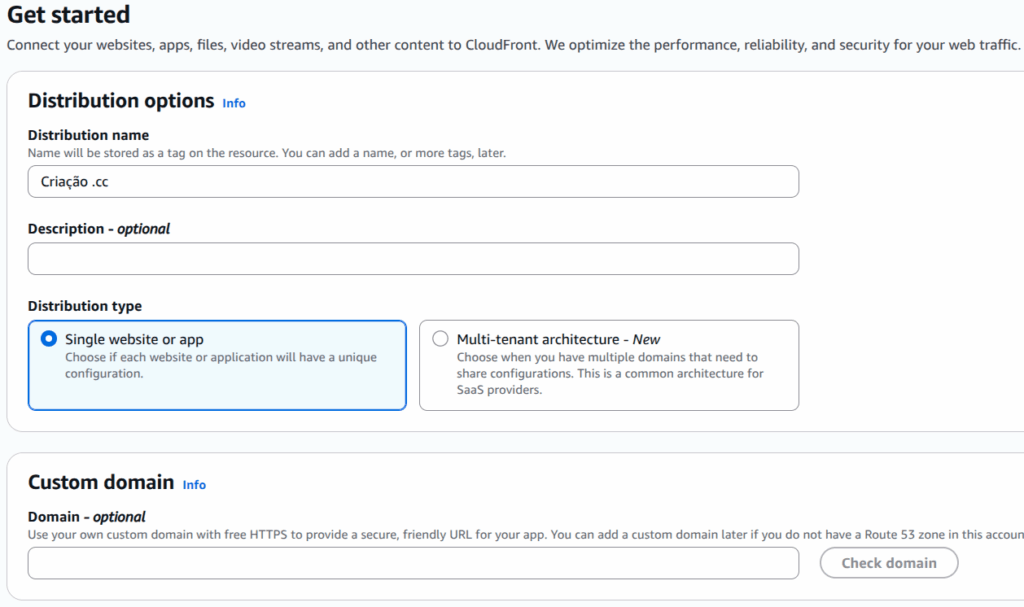Click the 'unique configuration' description in the single website card
Image resolution: width=1024 pixels, height=607 pixels.
220,365
